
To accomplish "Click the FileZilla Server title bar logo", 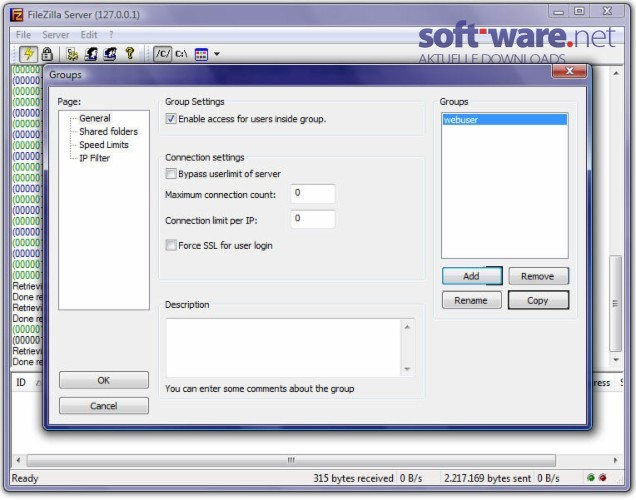I will tap(17, 15).
